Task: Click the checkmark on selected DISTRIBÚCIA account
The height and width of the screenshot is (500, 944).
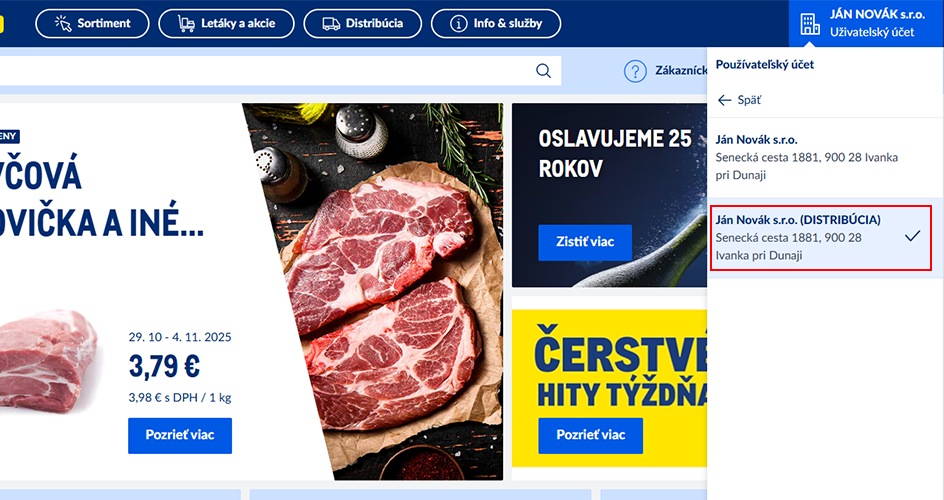Action: 913,236
